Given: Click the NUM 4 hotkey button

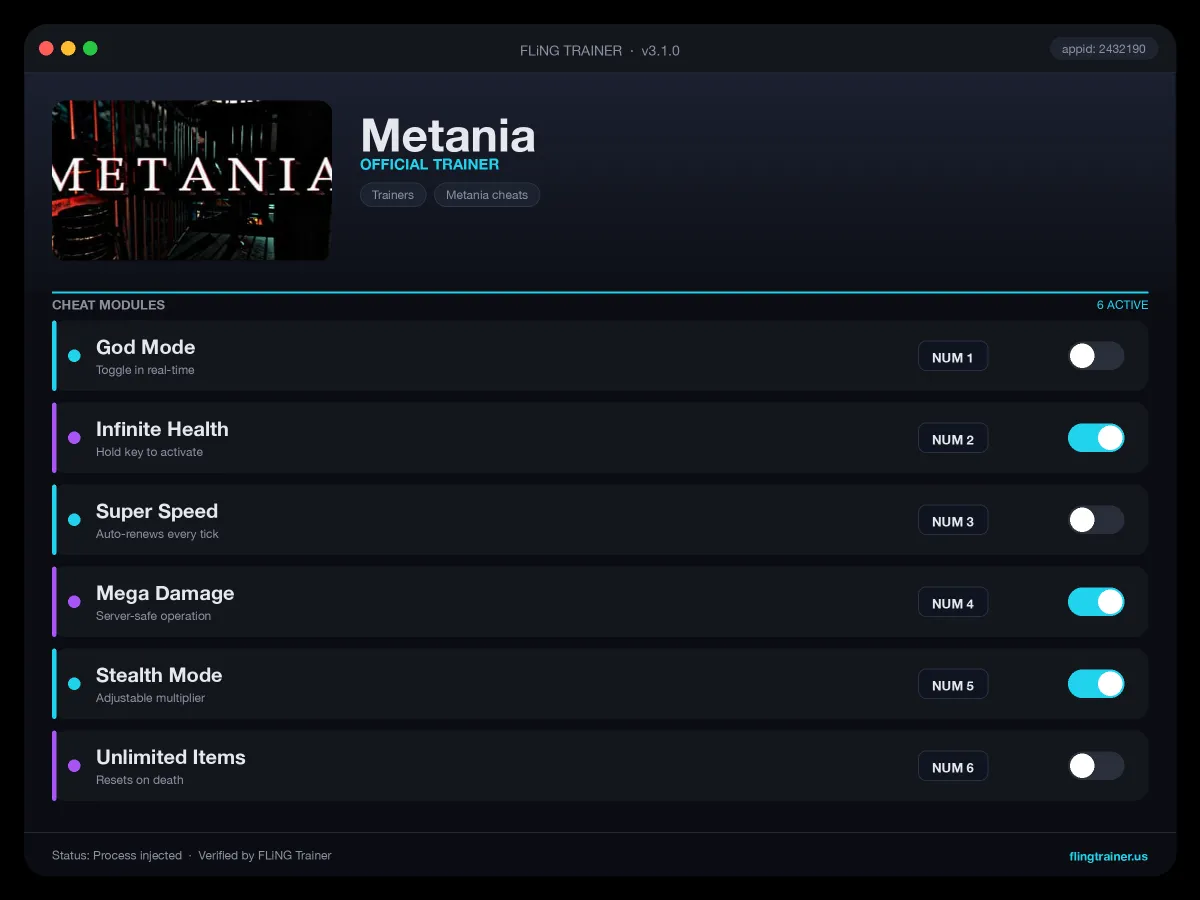Looking at the screenshot, I should pyautogui.click(x=953, y=603).
